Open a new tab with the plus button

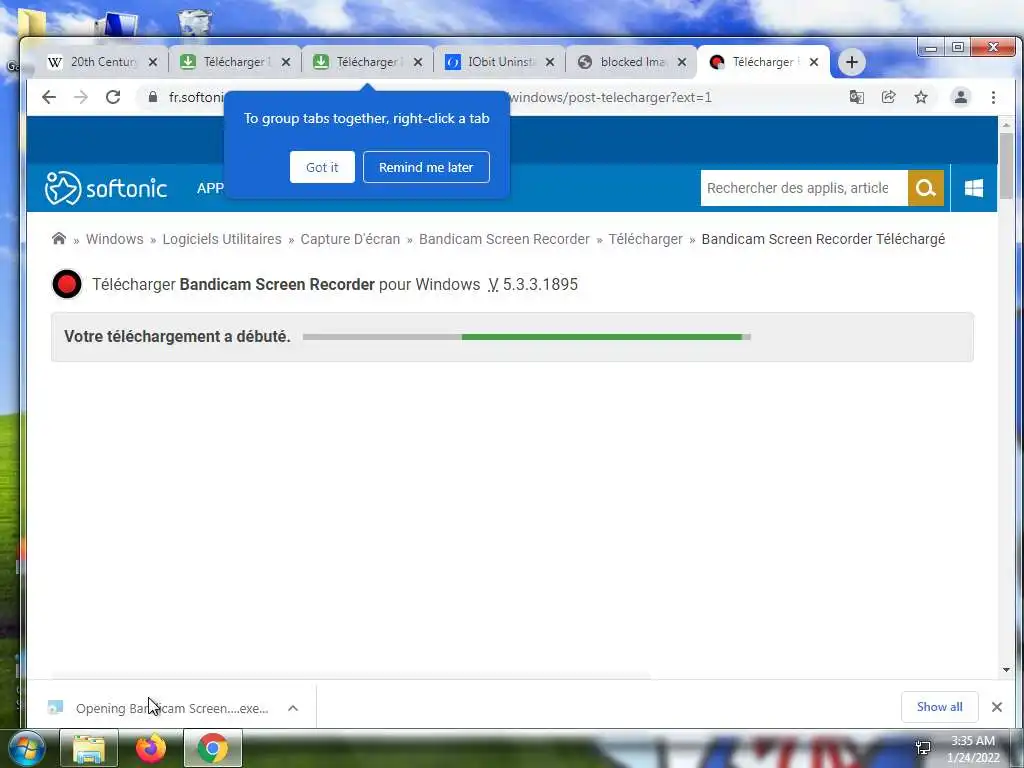852,62
